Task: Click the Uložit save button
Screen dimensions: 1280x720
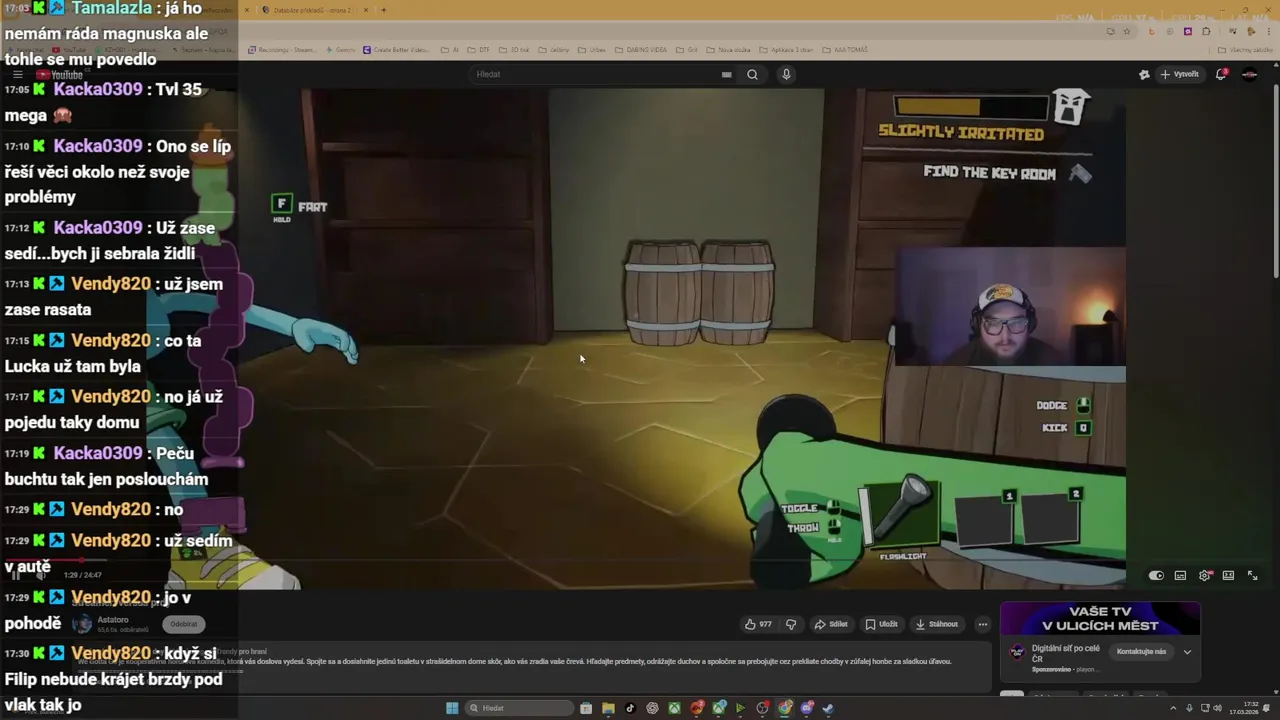Action: coord(881,624)
